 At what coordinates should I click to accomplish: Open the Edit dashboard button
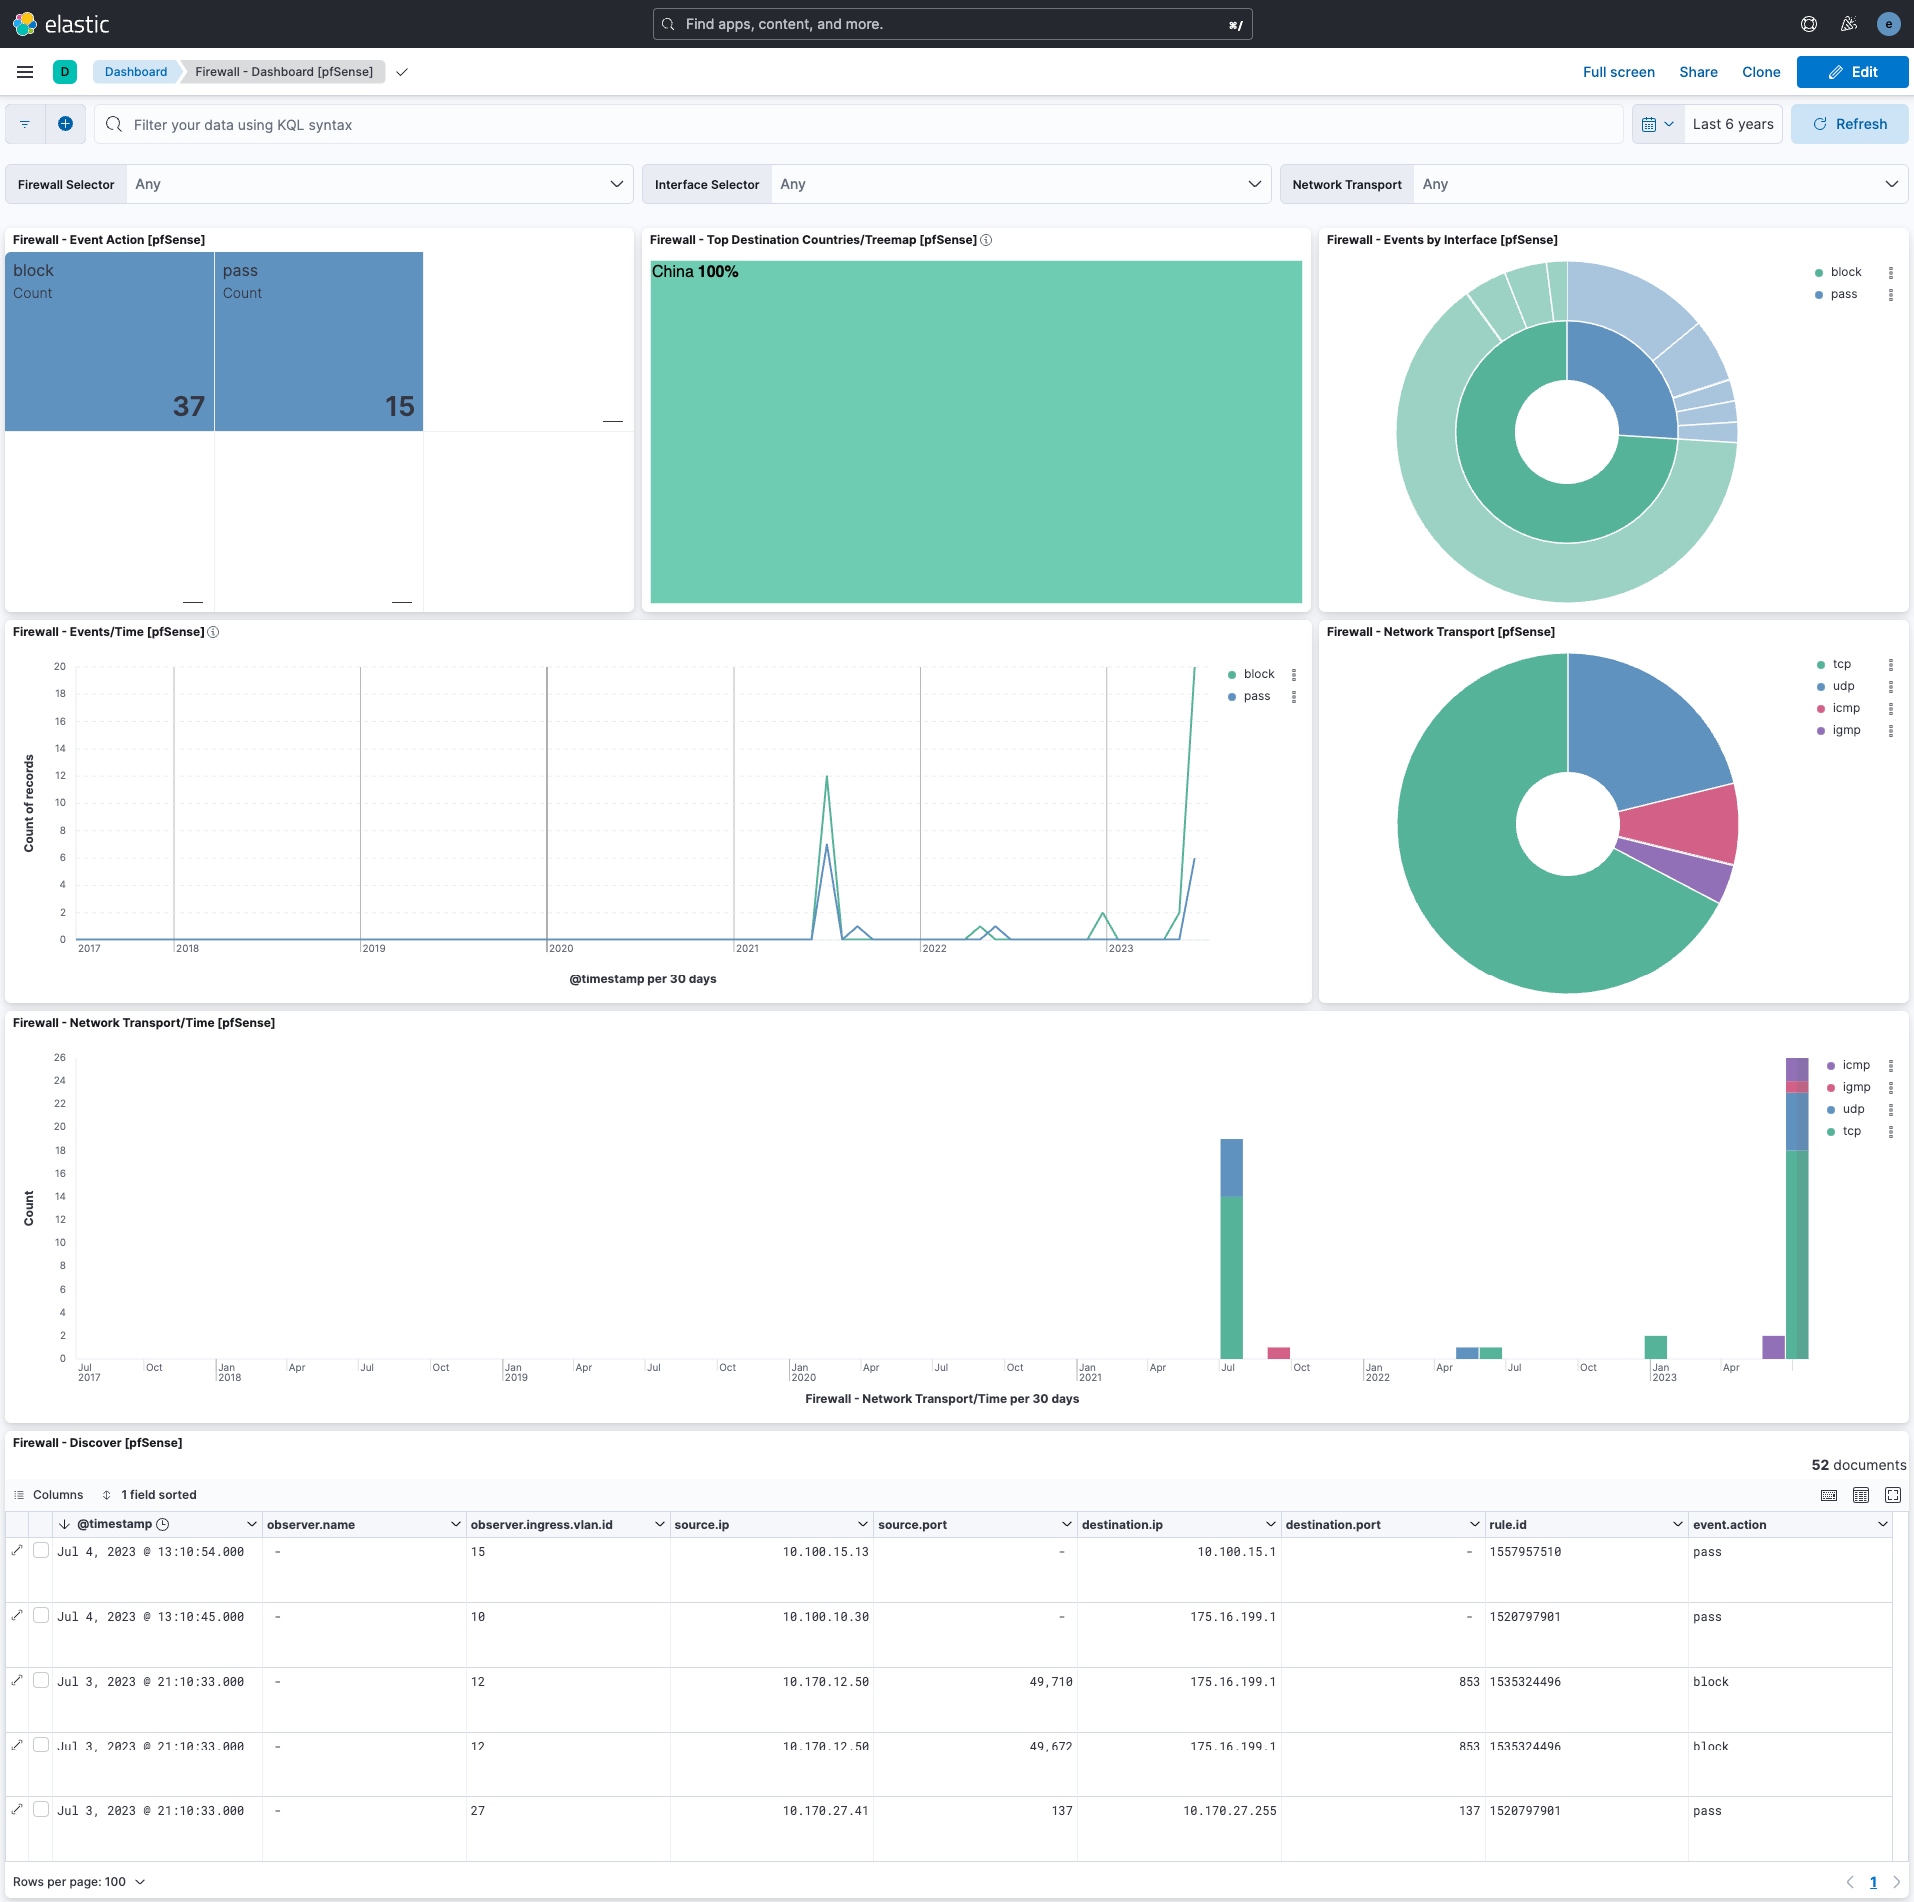pyautogui.click(x=1851, y=71)
